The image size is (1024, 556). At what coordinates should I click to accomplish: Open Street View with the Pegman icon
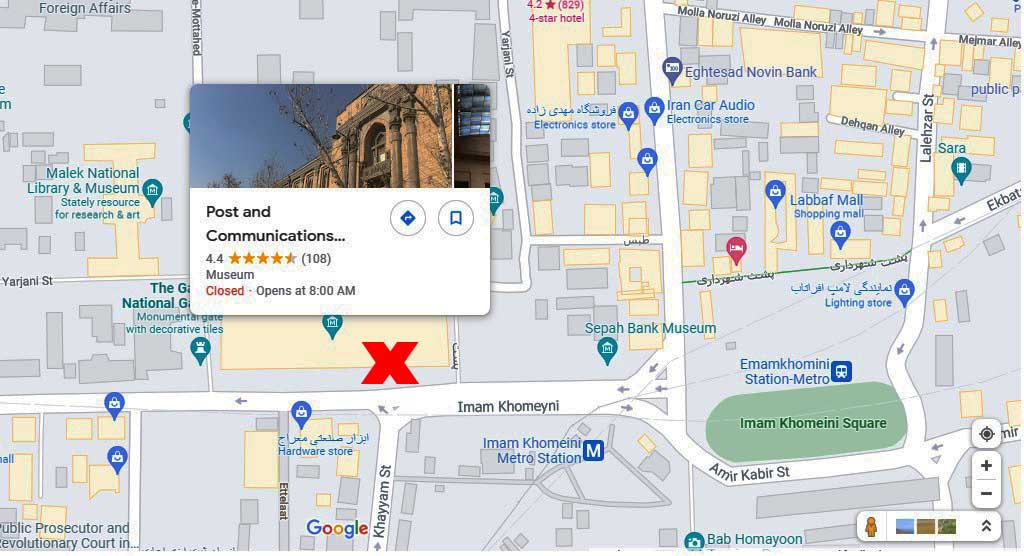(x=871, y=526)
